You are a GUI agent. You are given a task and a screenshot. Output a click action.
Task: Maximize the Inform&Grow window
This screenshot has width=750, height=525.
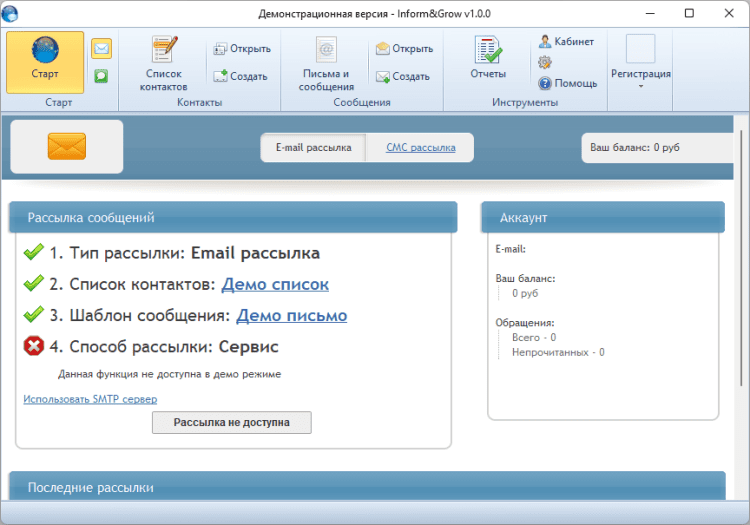coord(689,13)
